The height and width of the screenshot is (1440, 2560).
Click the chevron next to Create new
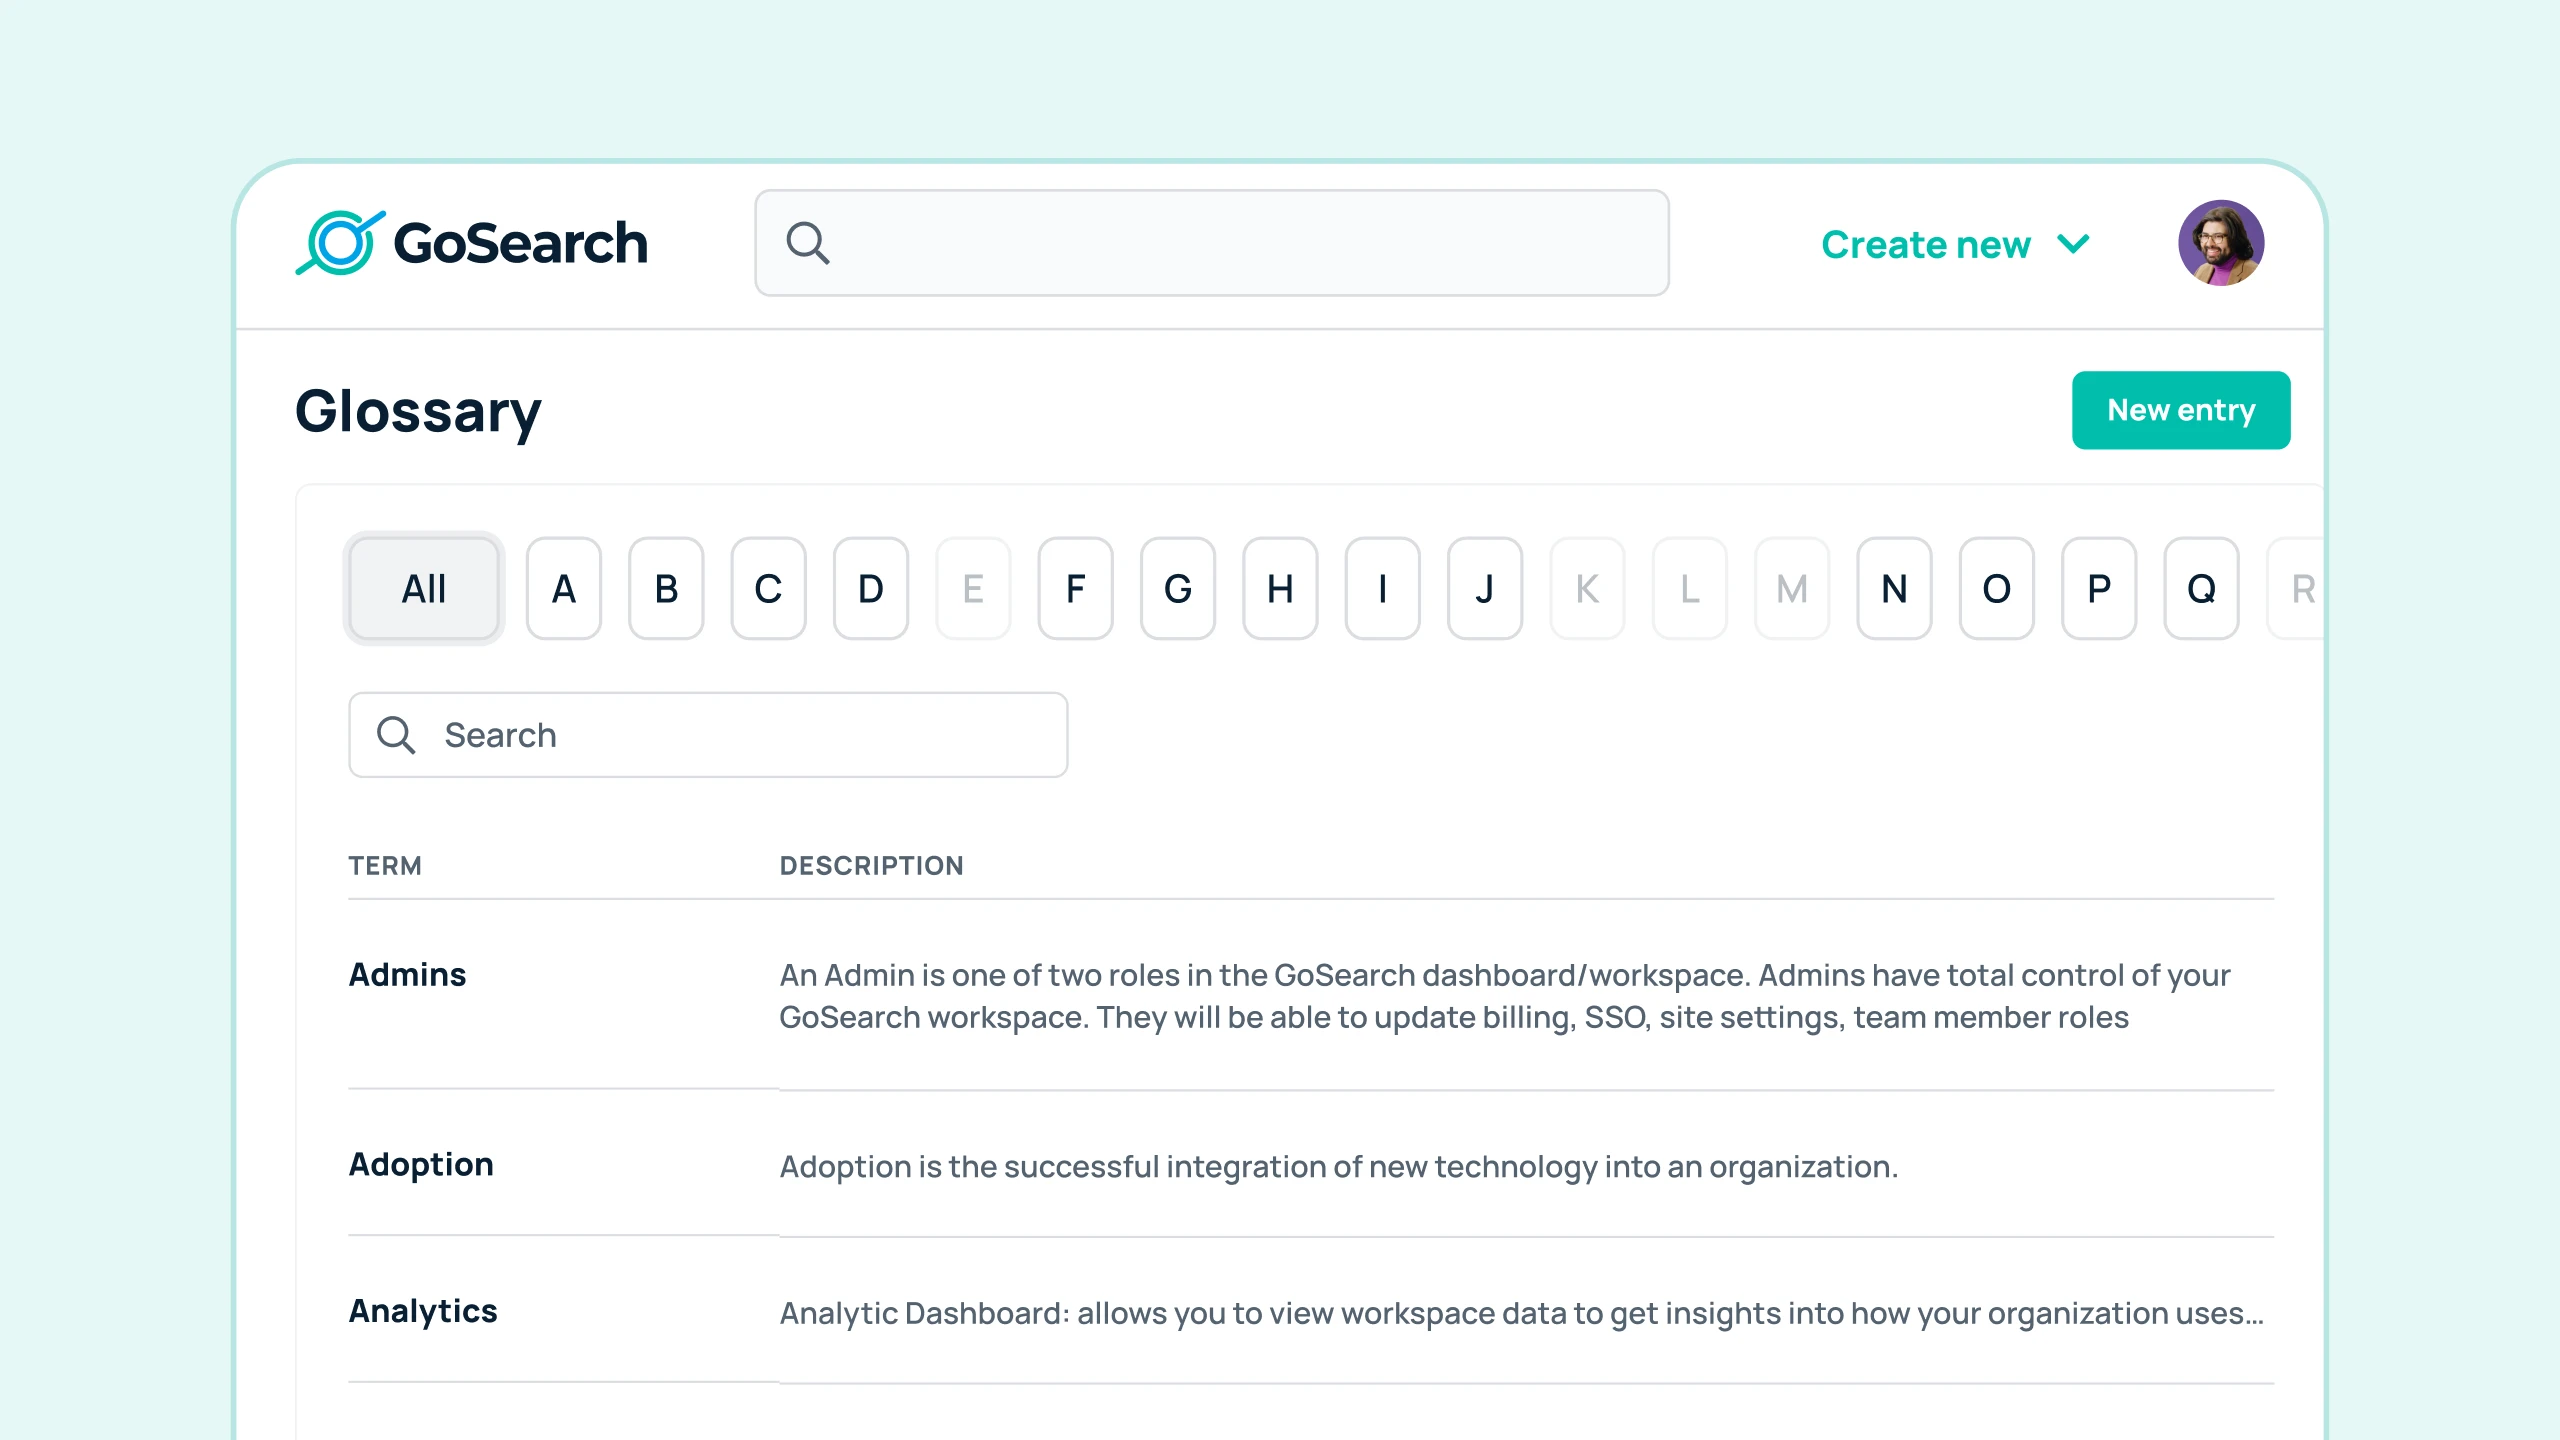pyautogui.click(x=2071, y=244)
